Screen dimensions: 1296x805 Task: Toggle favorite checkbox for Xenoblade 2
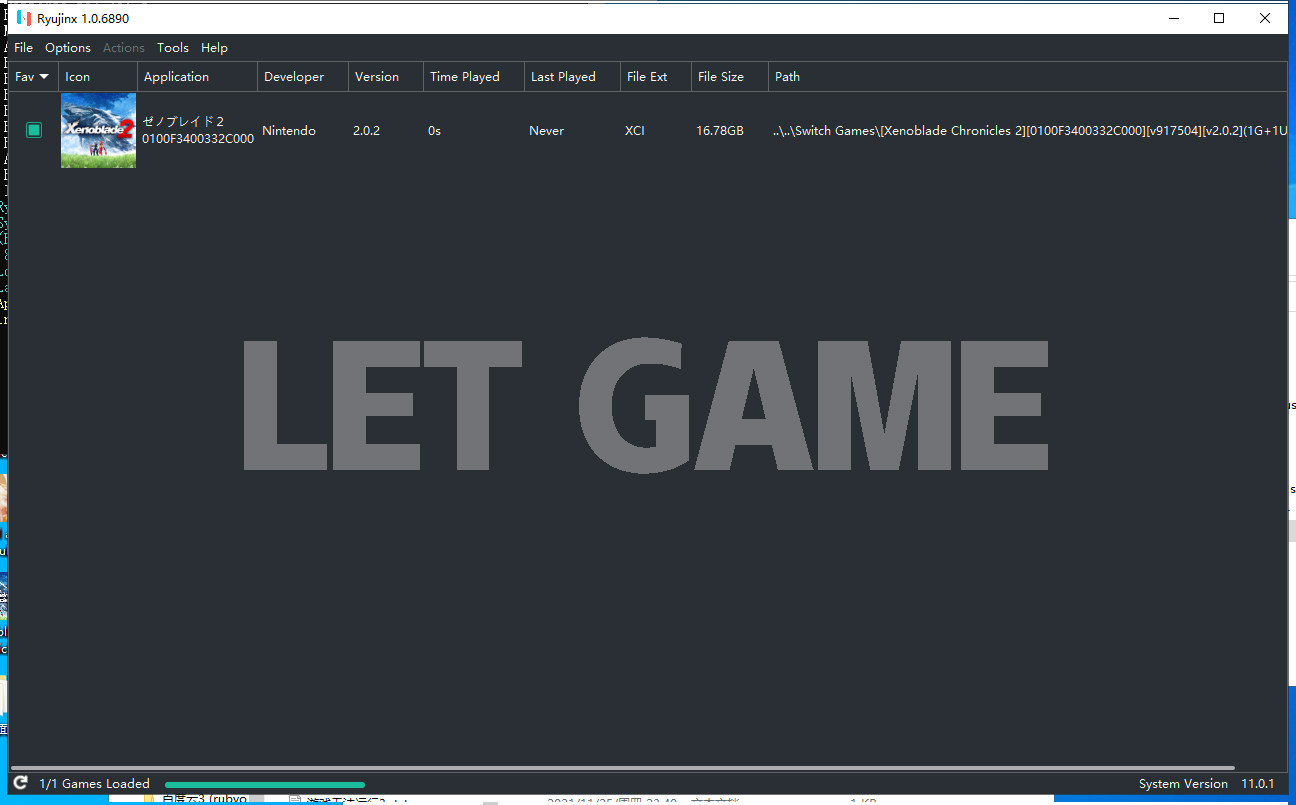(34, 130)
